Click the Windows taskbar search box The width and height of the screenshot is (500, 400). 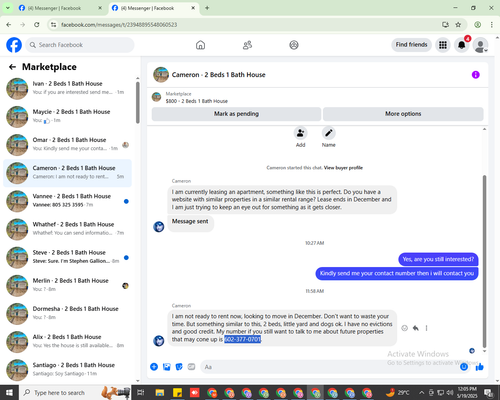[75, 392]
